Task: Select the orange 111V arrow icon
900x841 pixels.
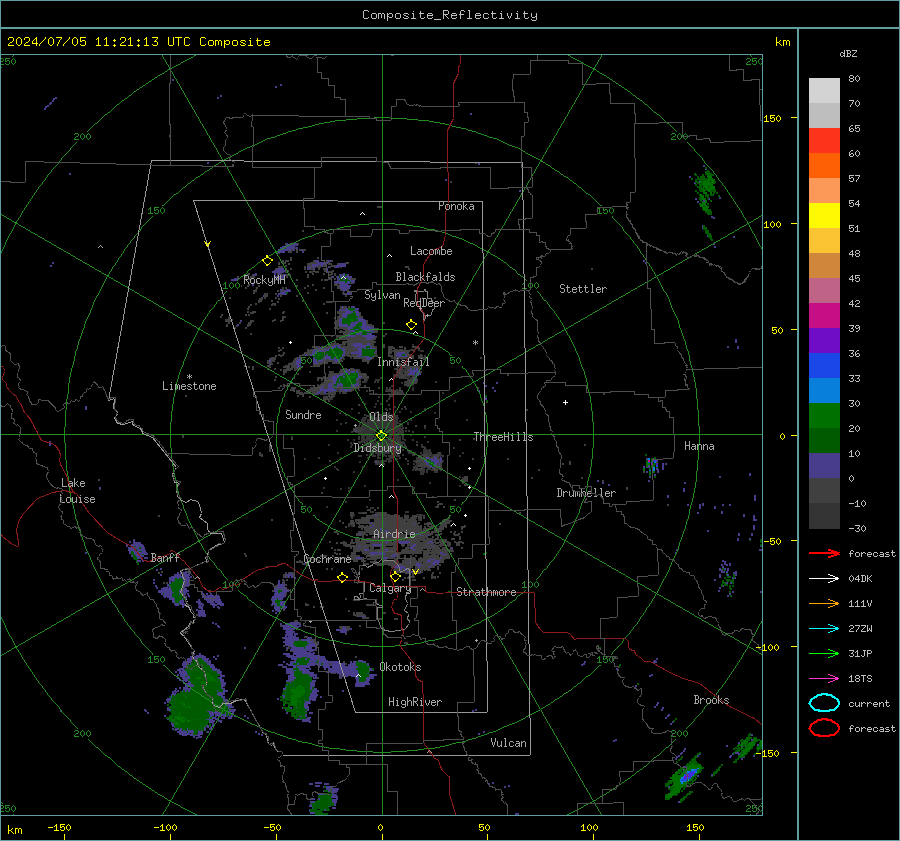Action: click(x=824, y=603)
